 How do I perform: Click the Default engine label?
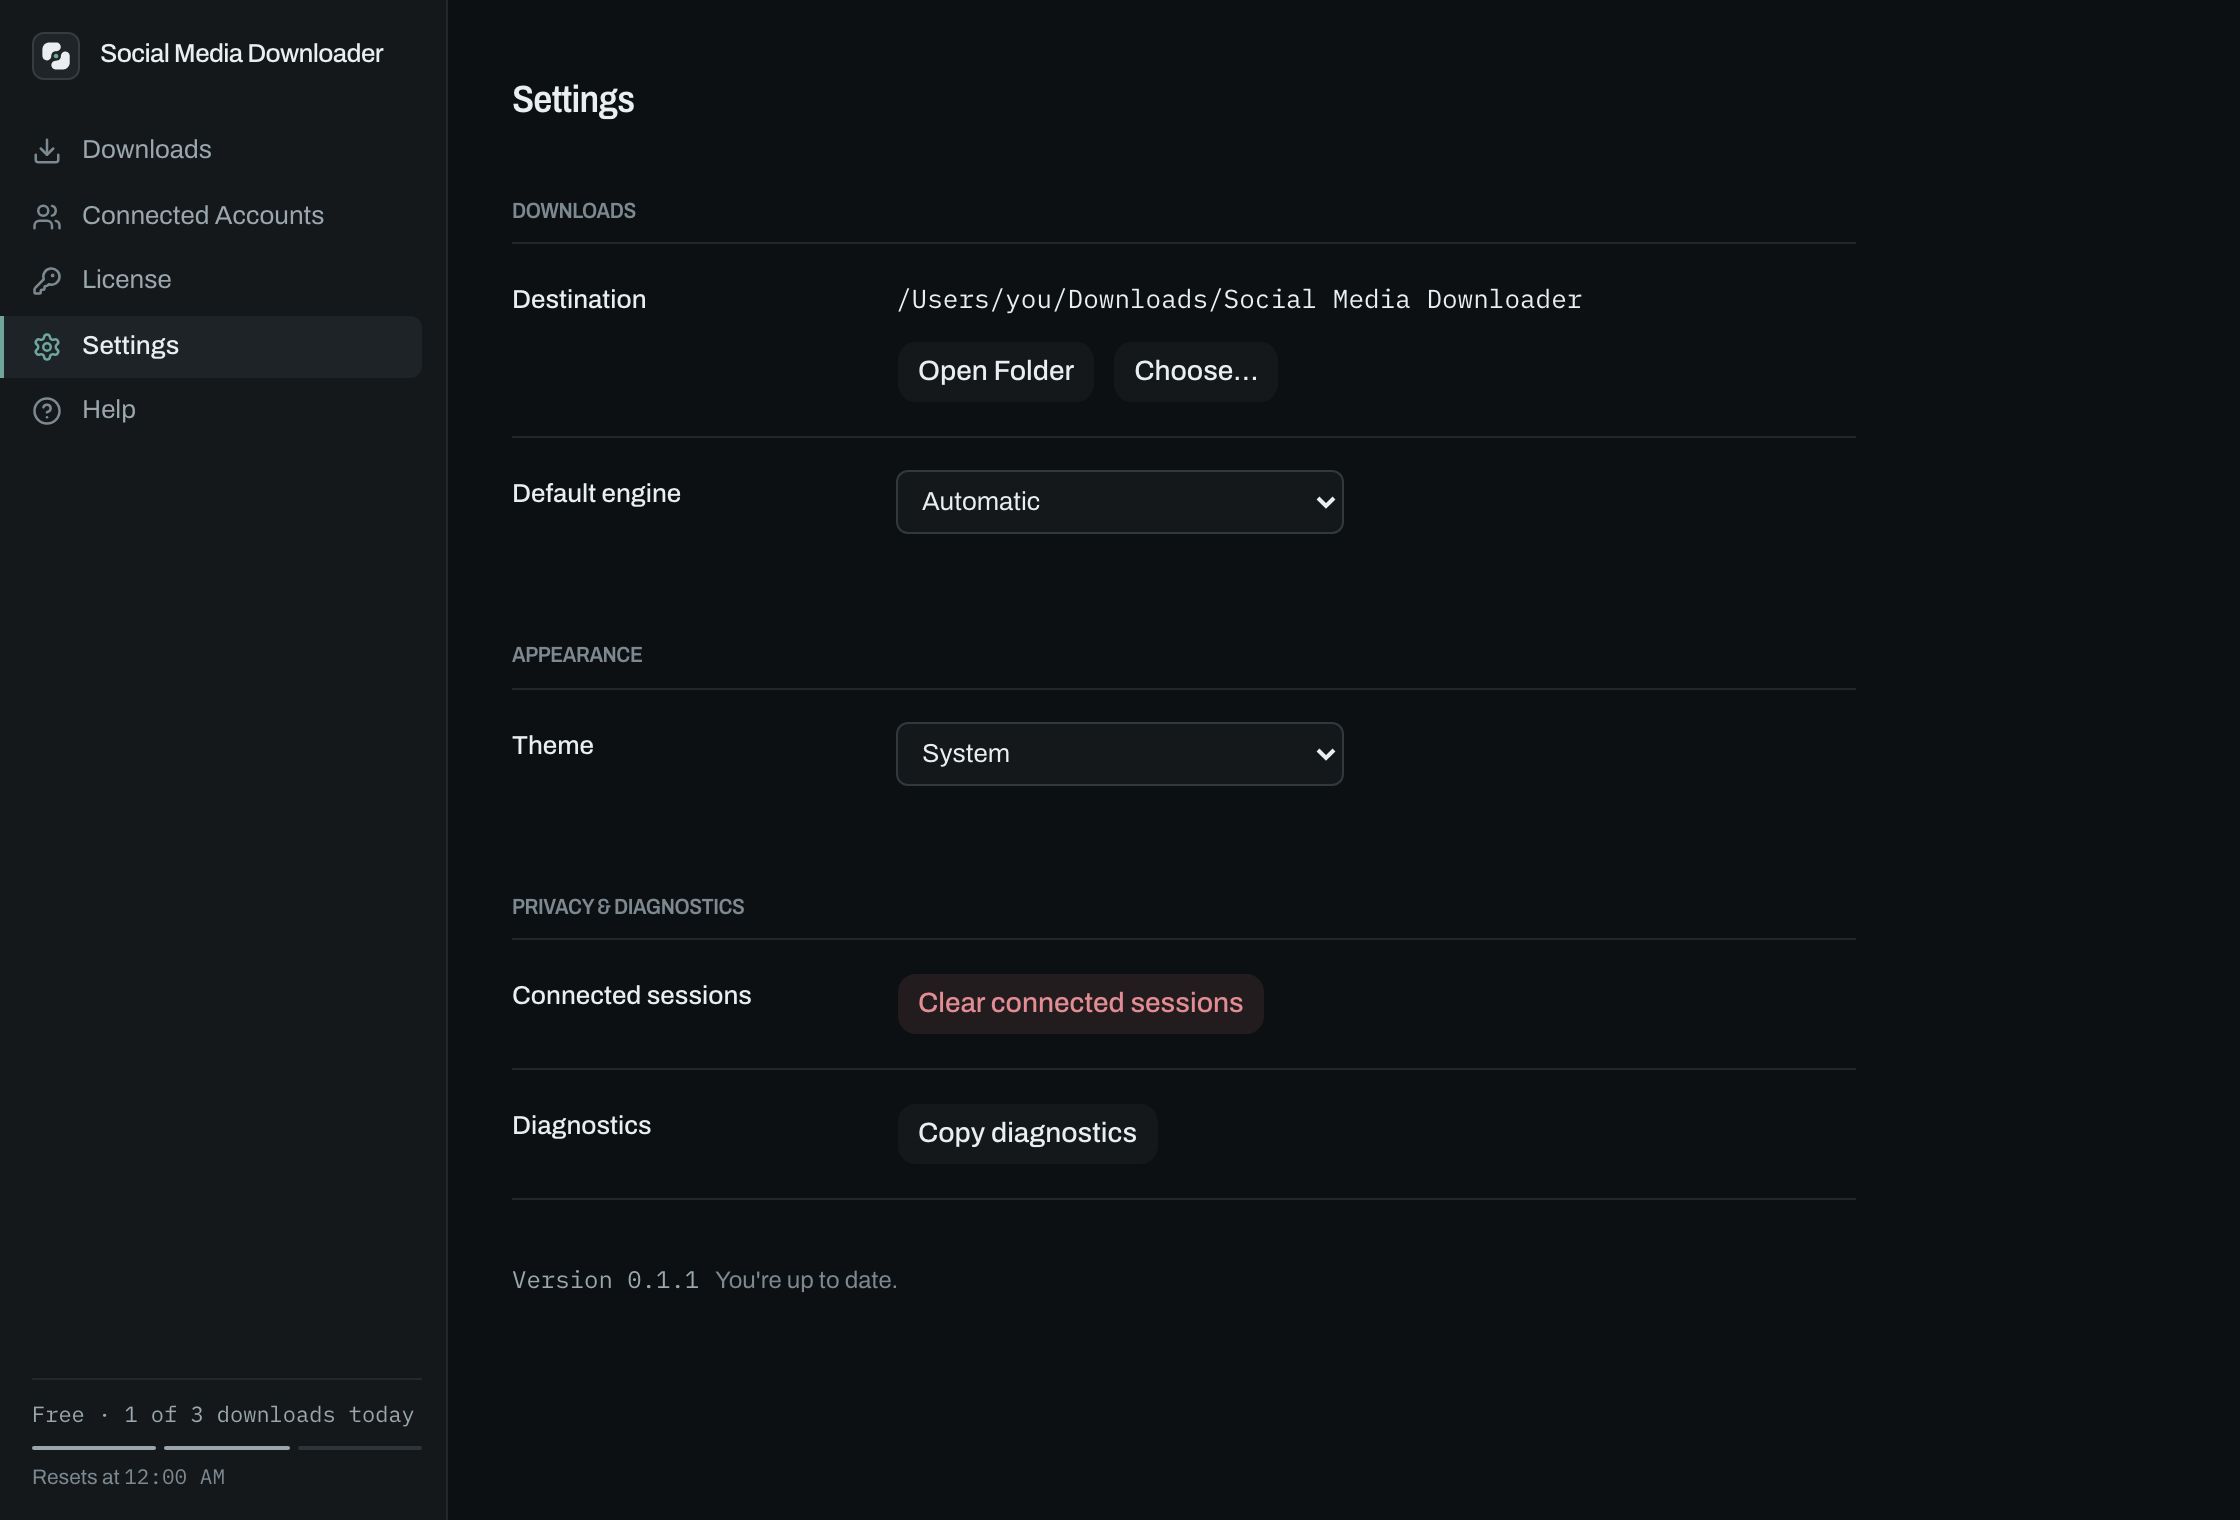click(x=596, y=494)
